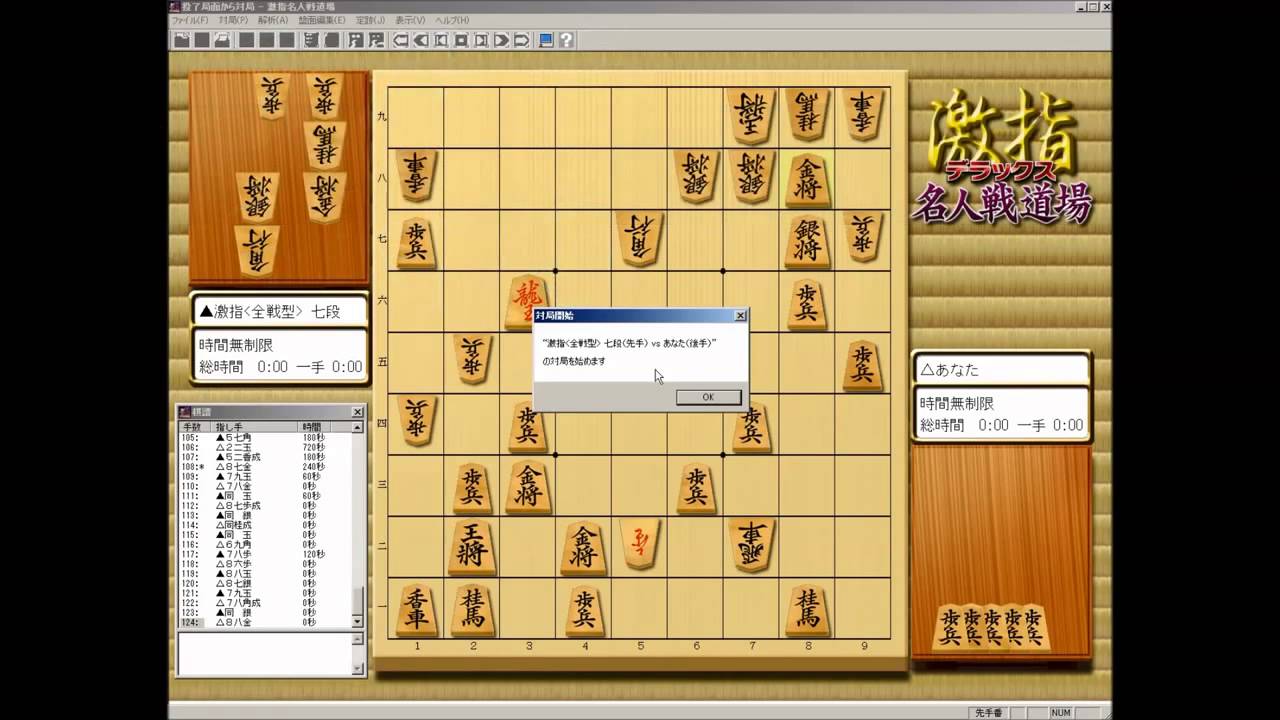This screenshot has width=1280, height=720.
Task: Select a captured 歩兵 pawn in your hand tray
Action: tap(992, 627)
